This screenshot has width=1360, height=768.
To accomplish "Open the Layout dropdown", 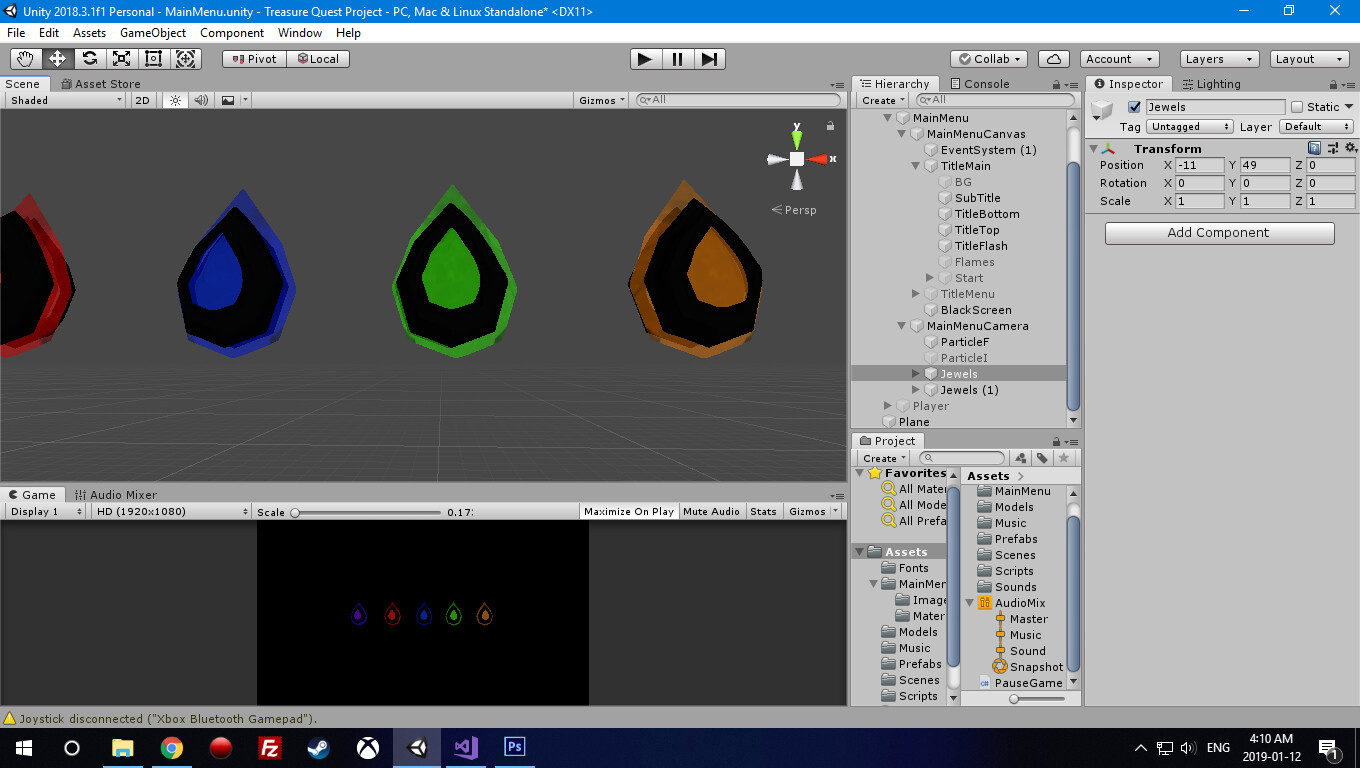I will (x=1309, y=59).
